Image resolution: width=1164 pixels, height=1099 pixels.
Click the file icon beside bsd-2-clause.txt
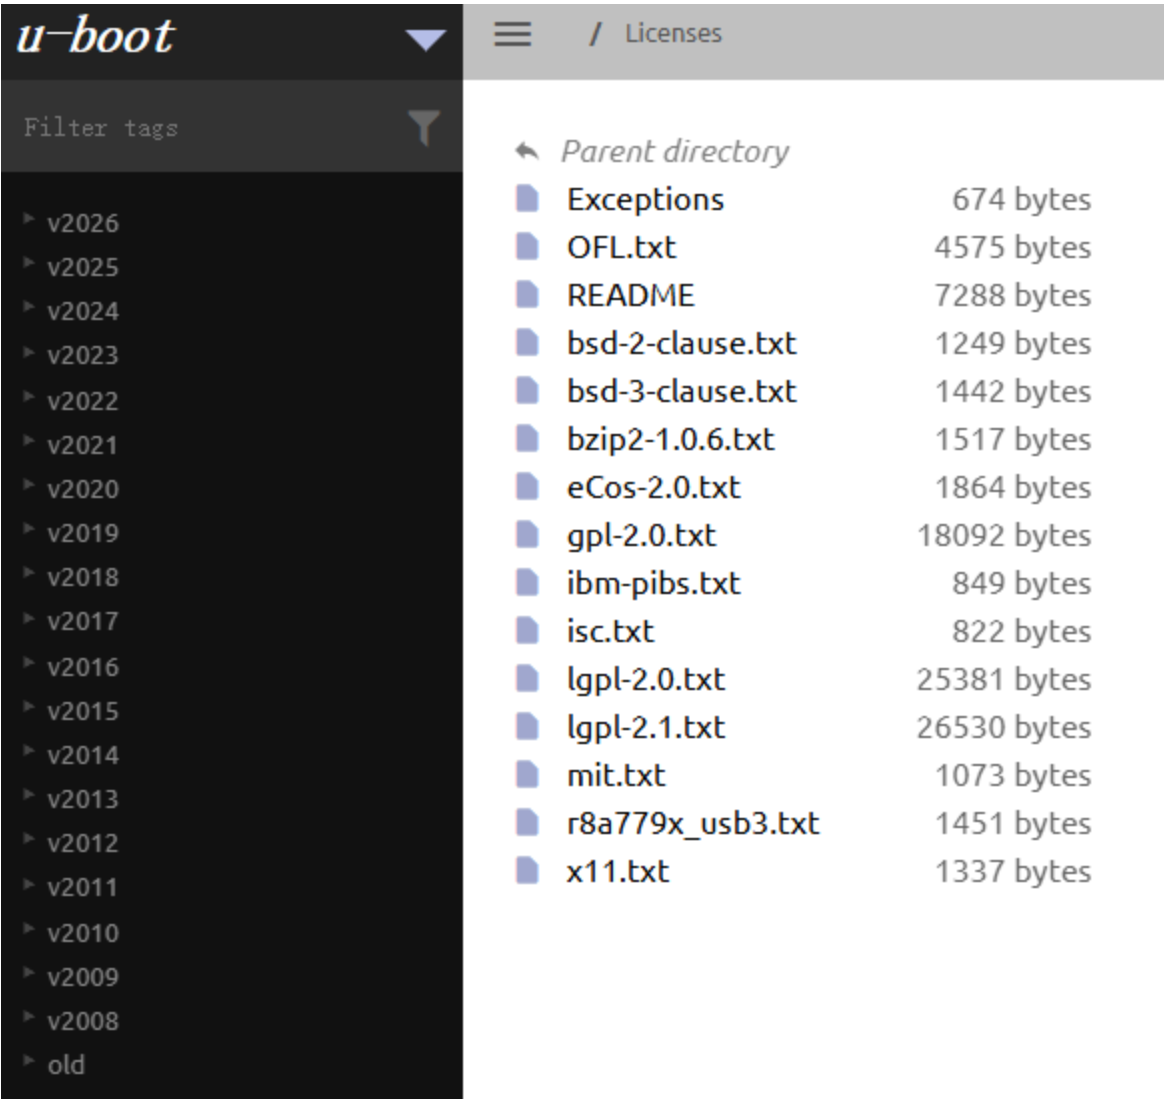[x=527, y=343]
